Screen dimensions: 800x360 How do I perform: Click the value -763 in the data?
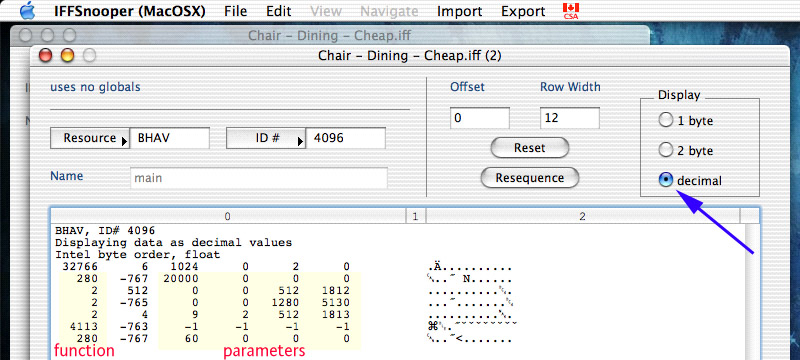click(134, 326)
